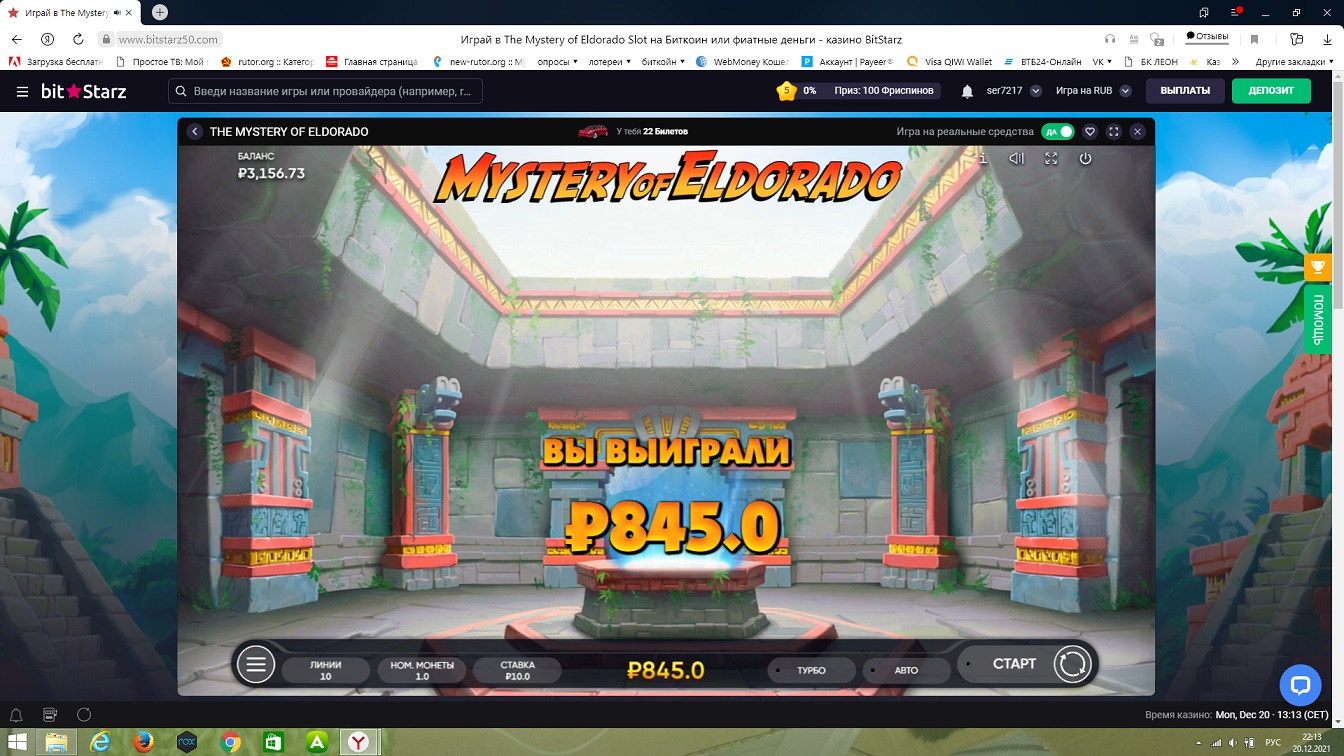Open Nox from the taskbar
The height and width of the screenshot is (756, 1344).
(x=186, y=742)
